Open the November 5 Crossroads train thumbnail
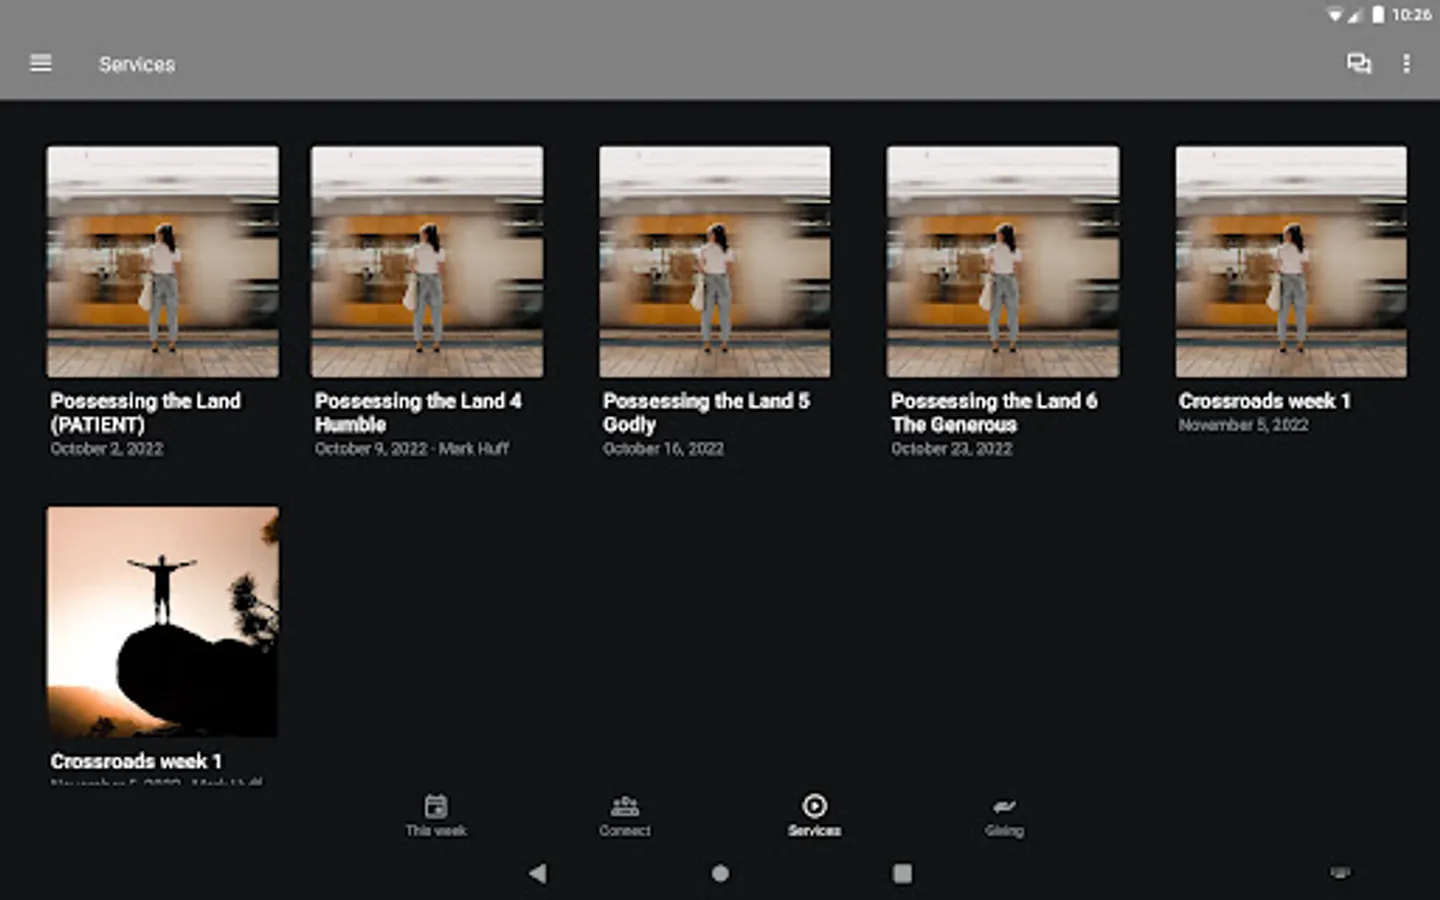 click(x=1291, y=262)
